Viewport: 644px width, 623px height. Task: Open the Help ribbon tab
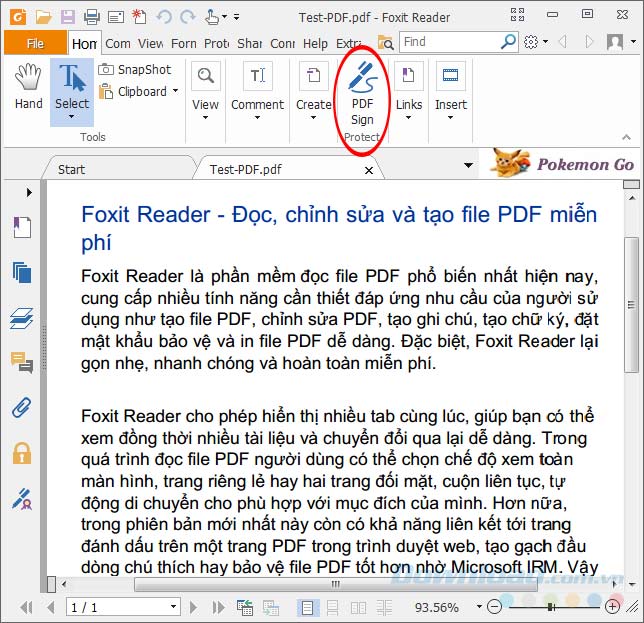(x=315, y=43)
